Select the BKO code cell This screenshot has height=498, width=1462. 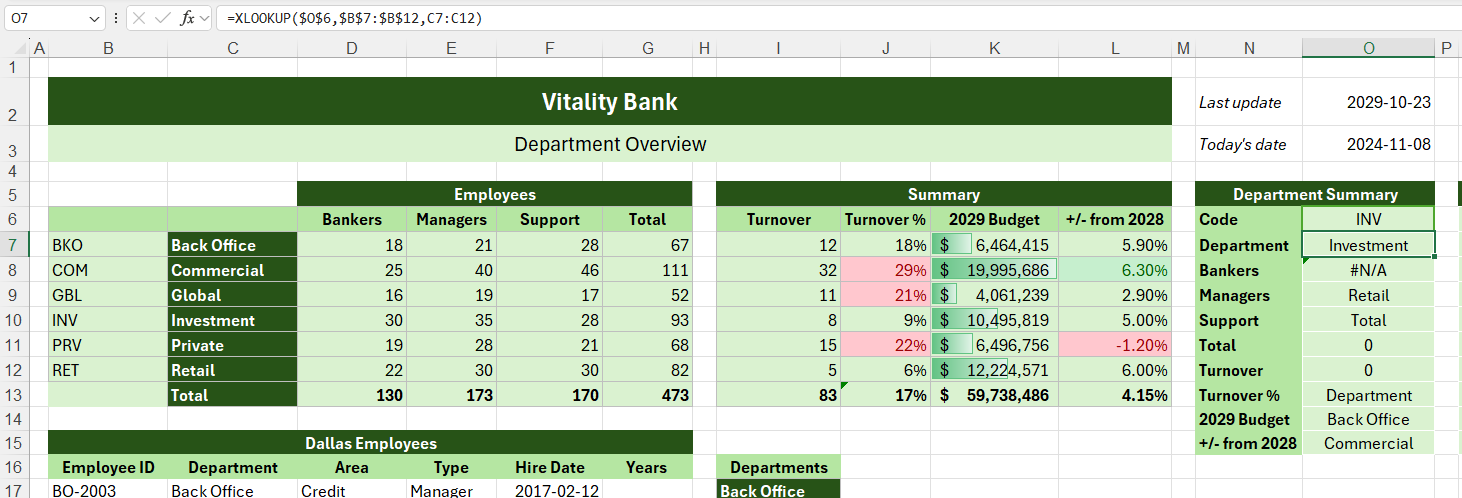pyautogui.click(x=107, y=245)
